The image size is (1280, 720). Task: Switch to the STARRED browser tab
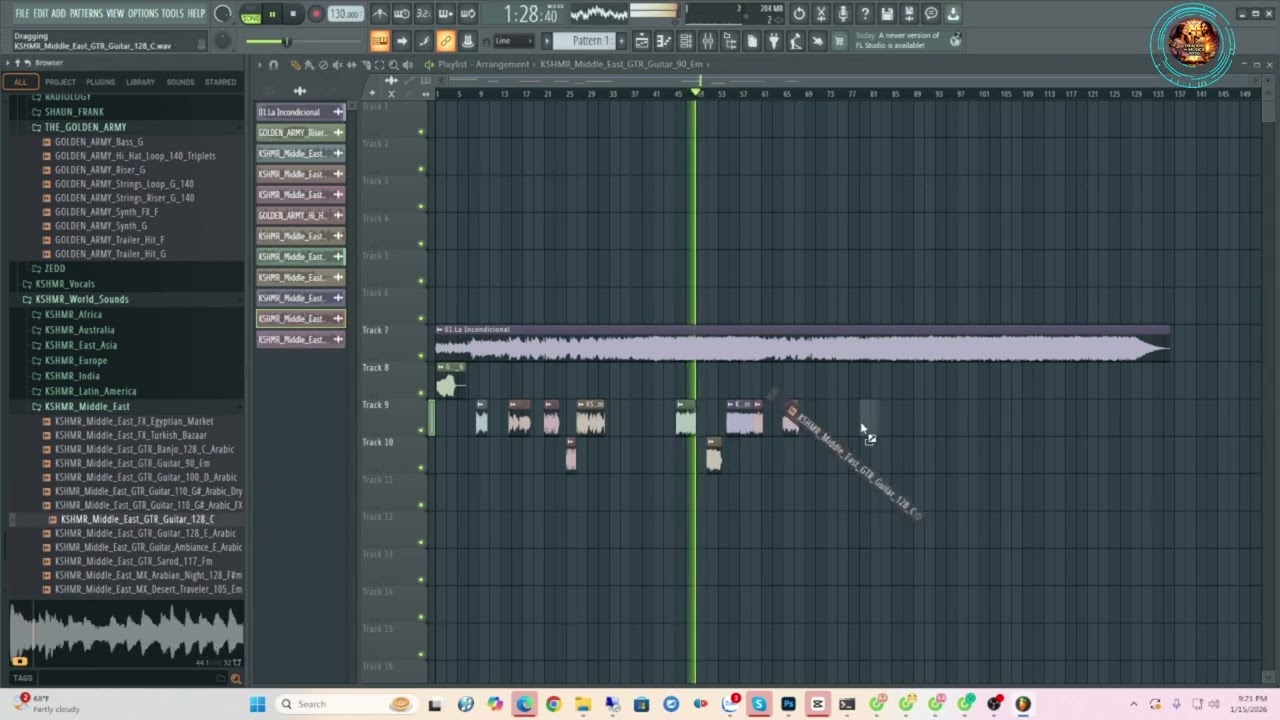tap(220, 82)
